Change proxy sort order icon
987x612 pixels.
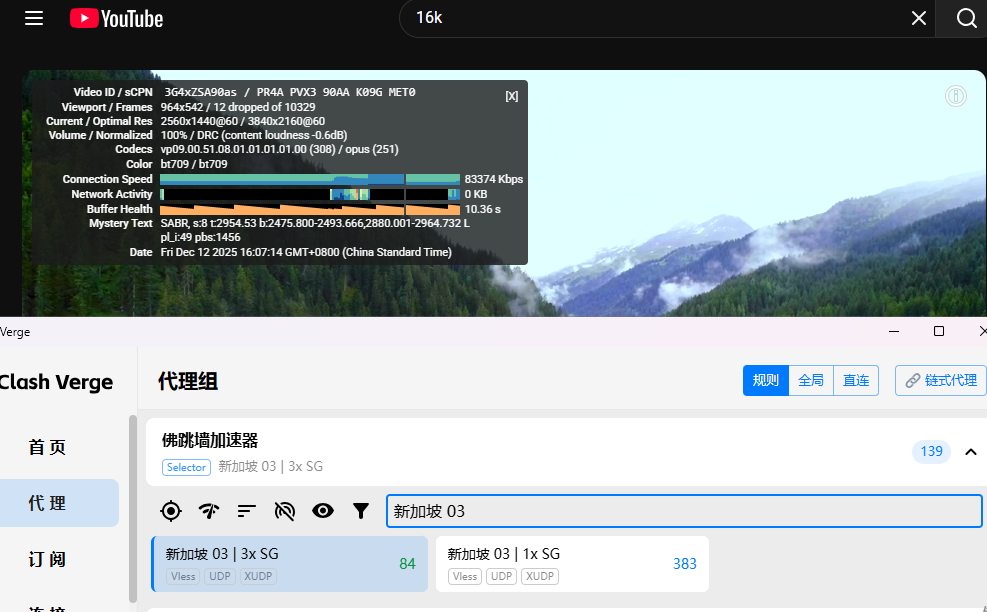click(x=247, y=511)
